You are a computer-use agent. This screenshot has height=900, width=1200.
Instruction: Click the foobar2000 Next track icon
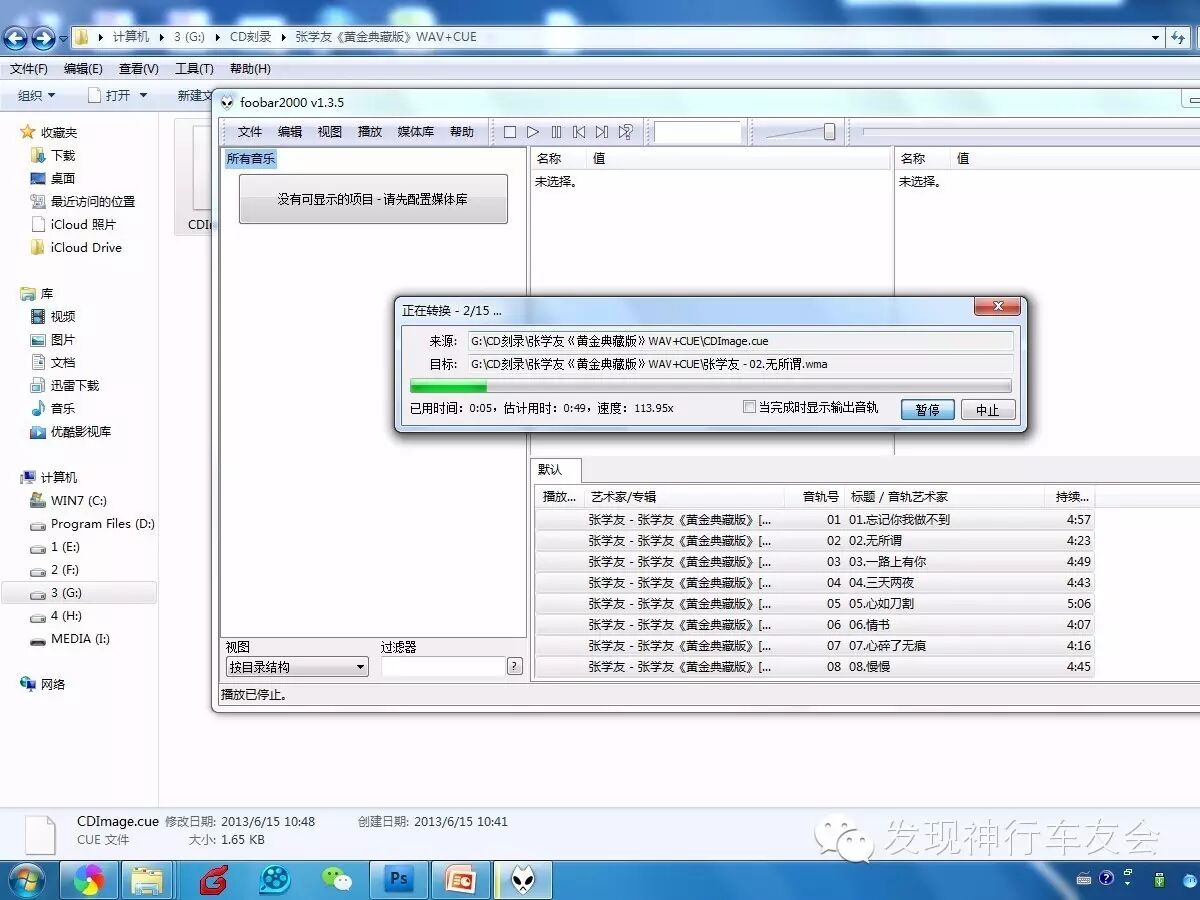[x=602, y=132]
